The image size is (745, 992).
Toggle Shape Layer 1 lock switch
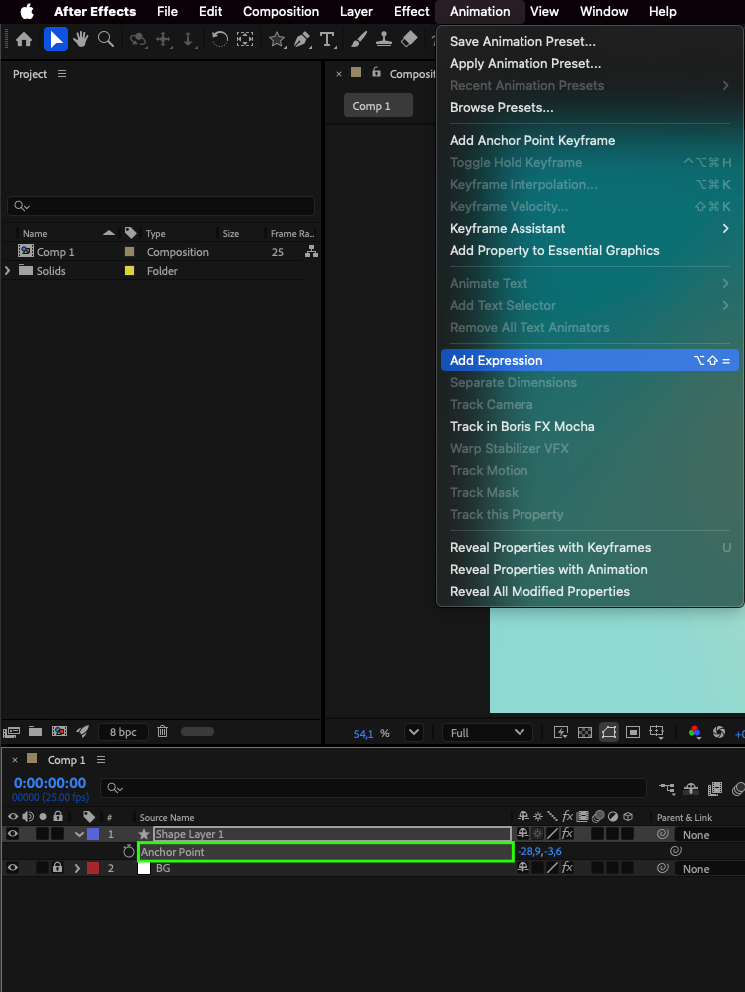[58, 834]
